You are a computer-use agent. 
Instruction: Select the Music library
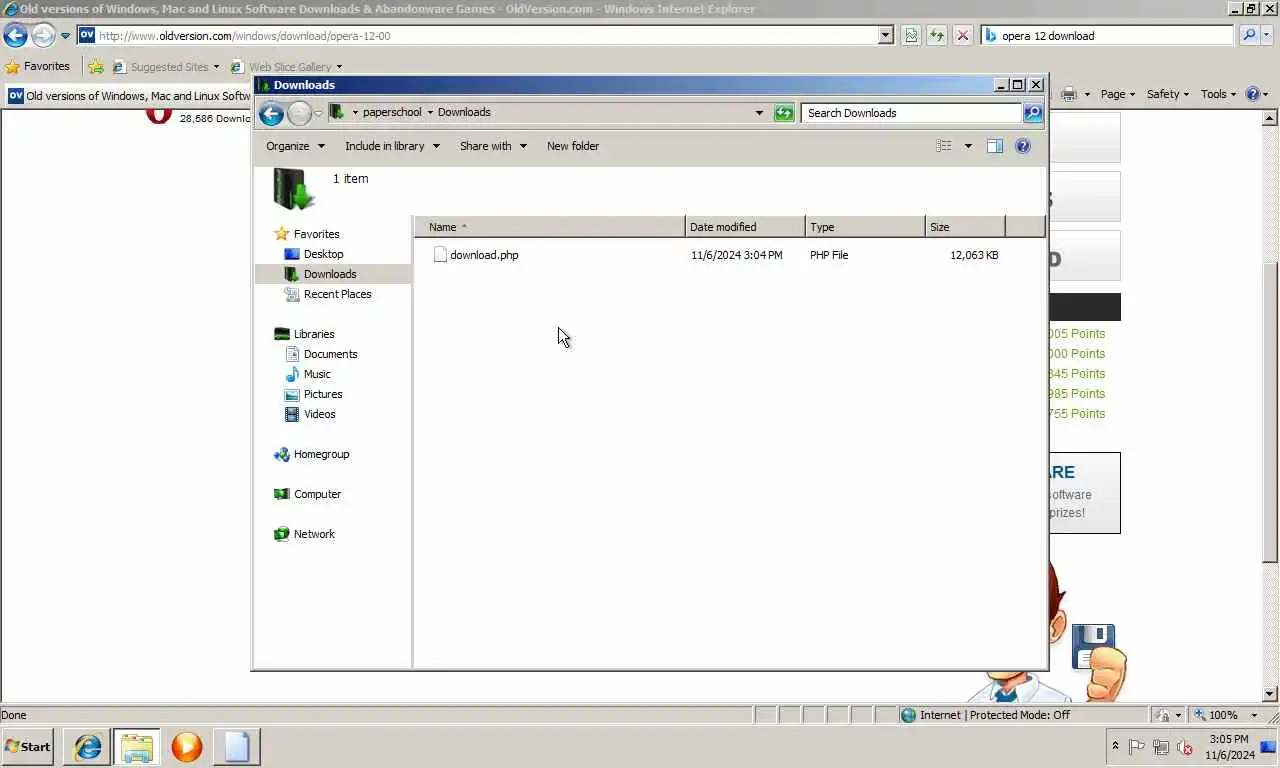(x=317, y=374)
